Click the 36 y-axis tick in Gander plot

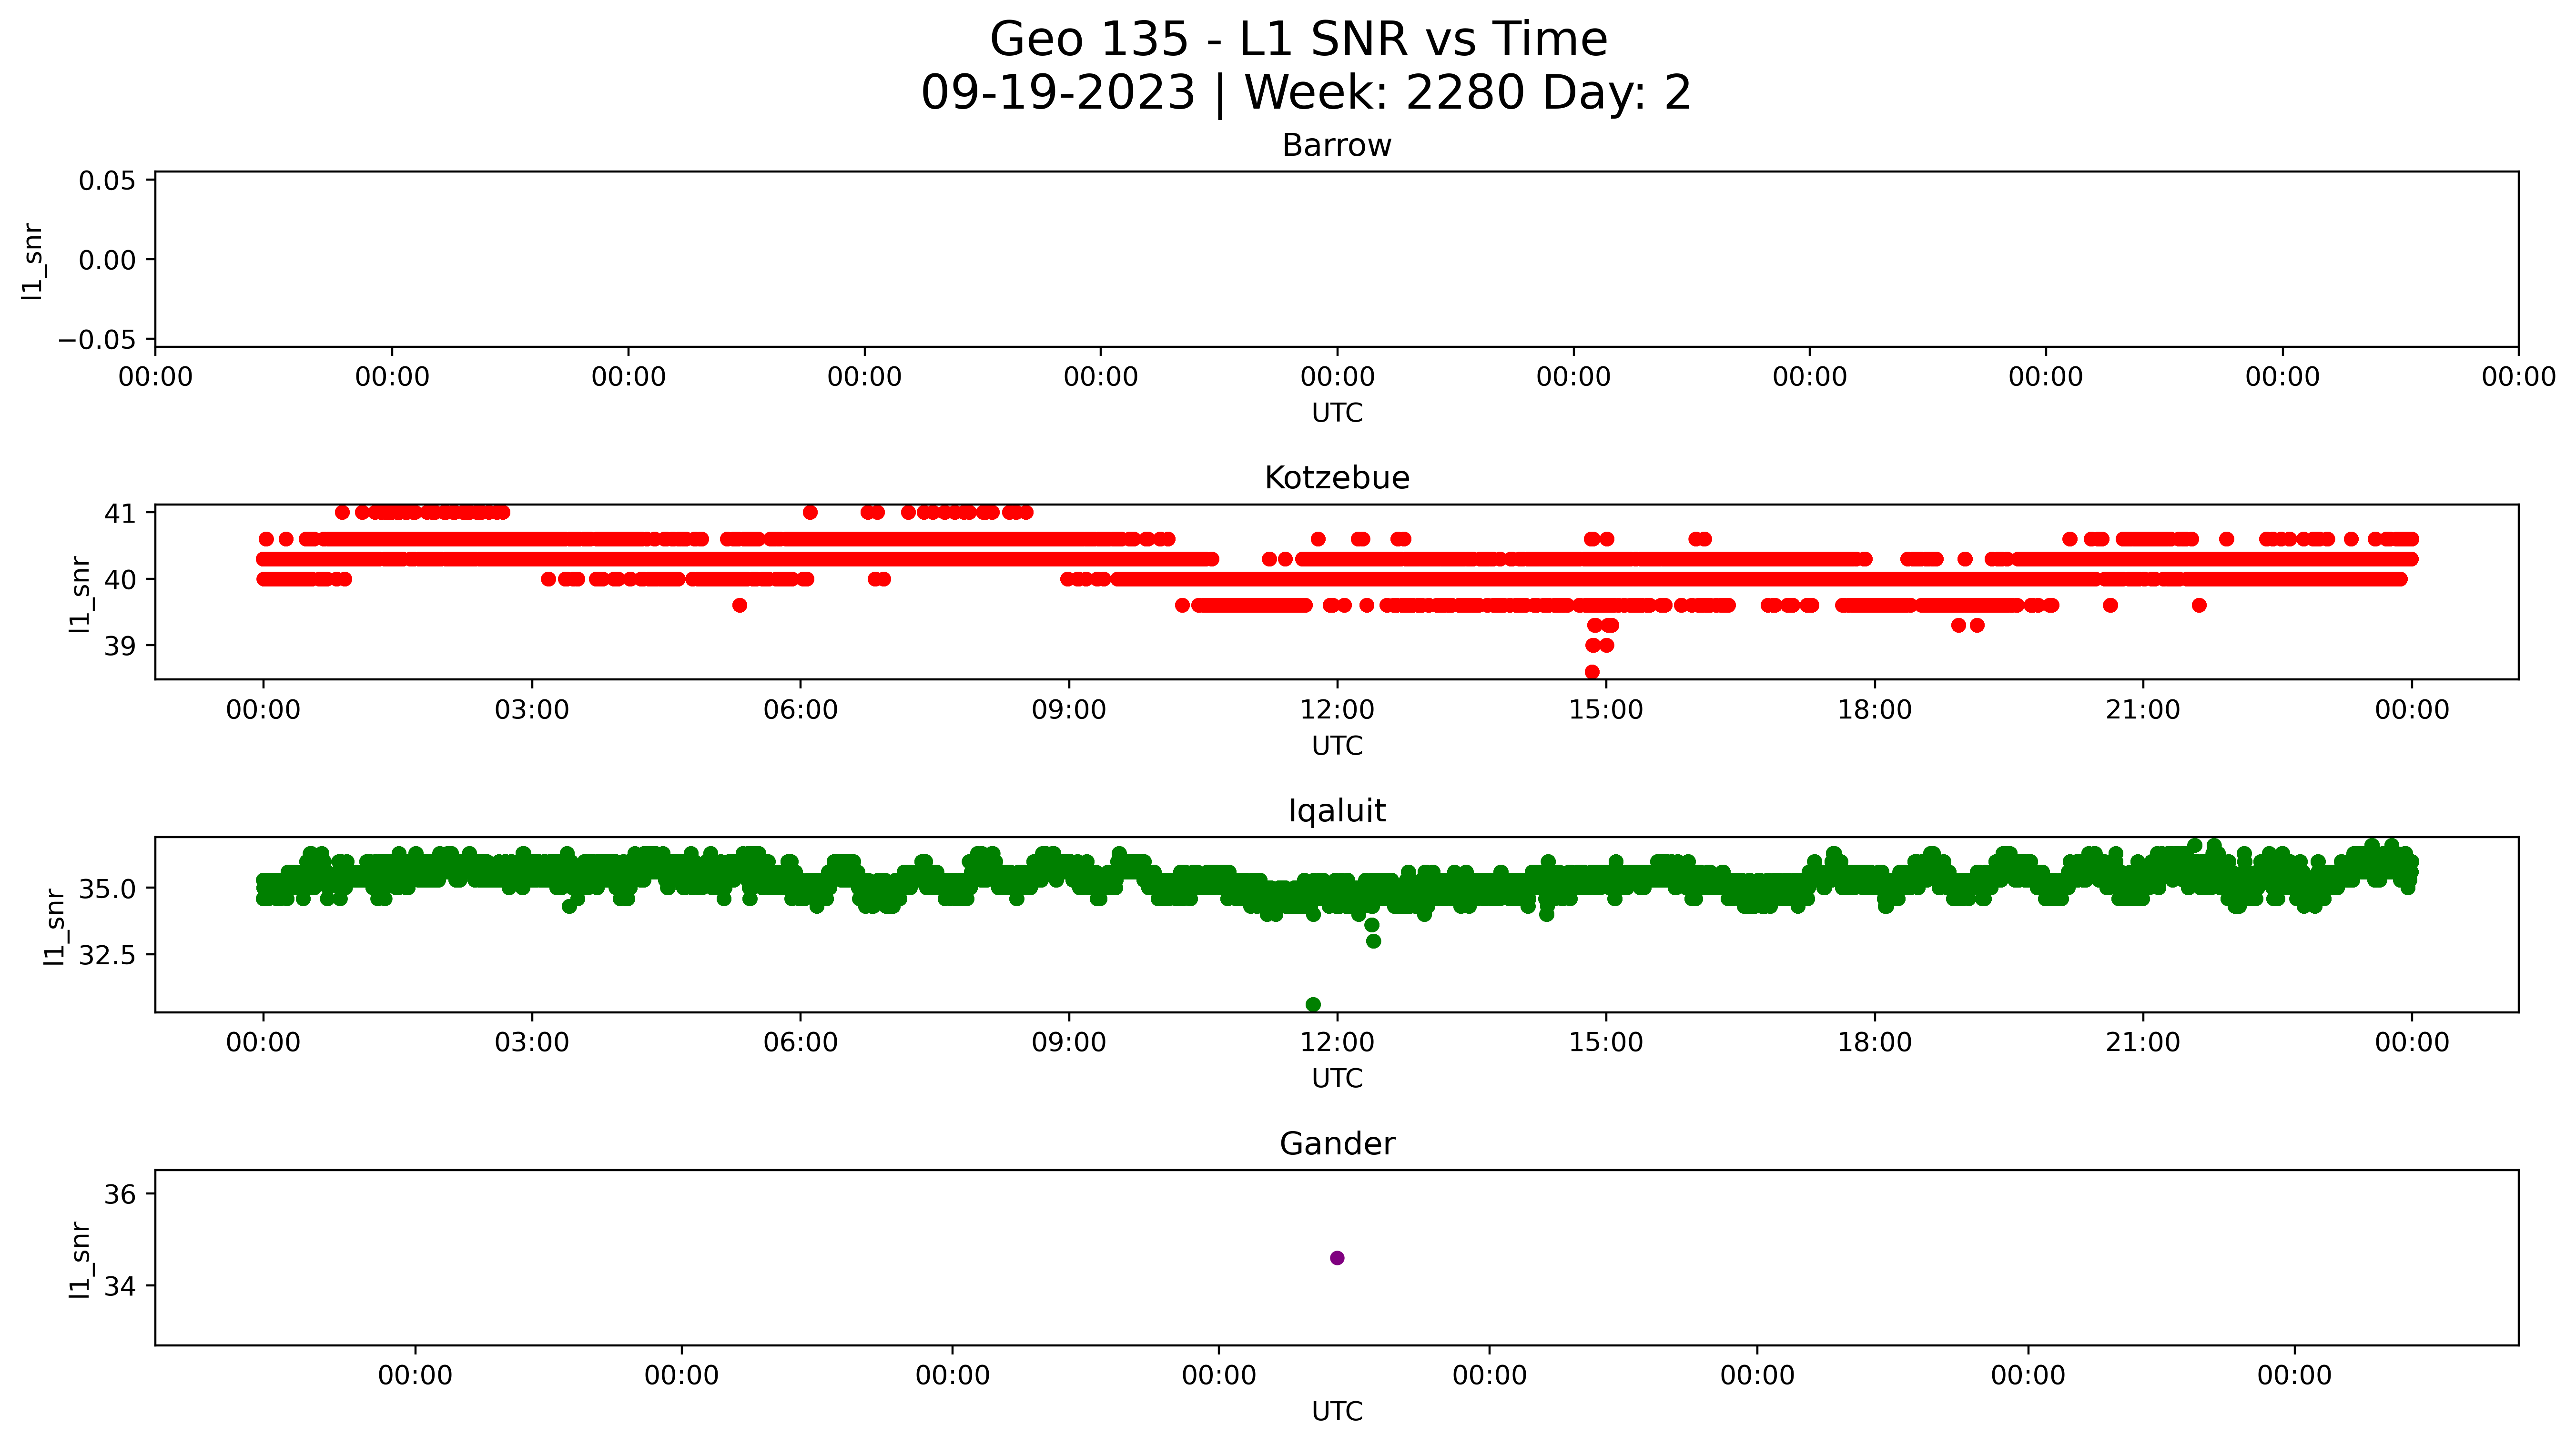point(120,1194)
